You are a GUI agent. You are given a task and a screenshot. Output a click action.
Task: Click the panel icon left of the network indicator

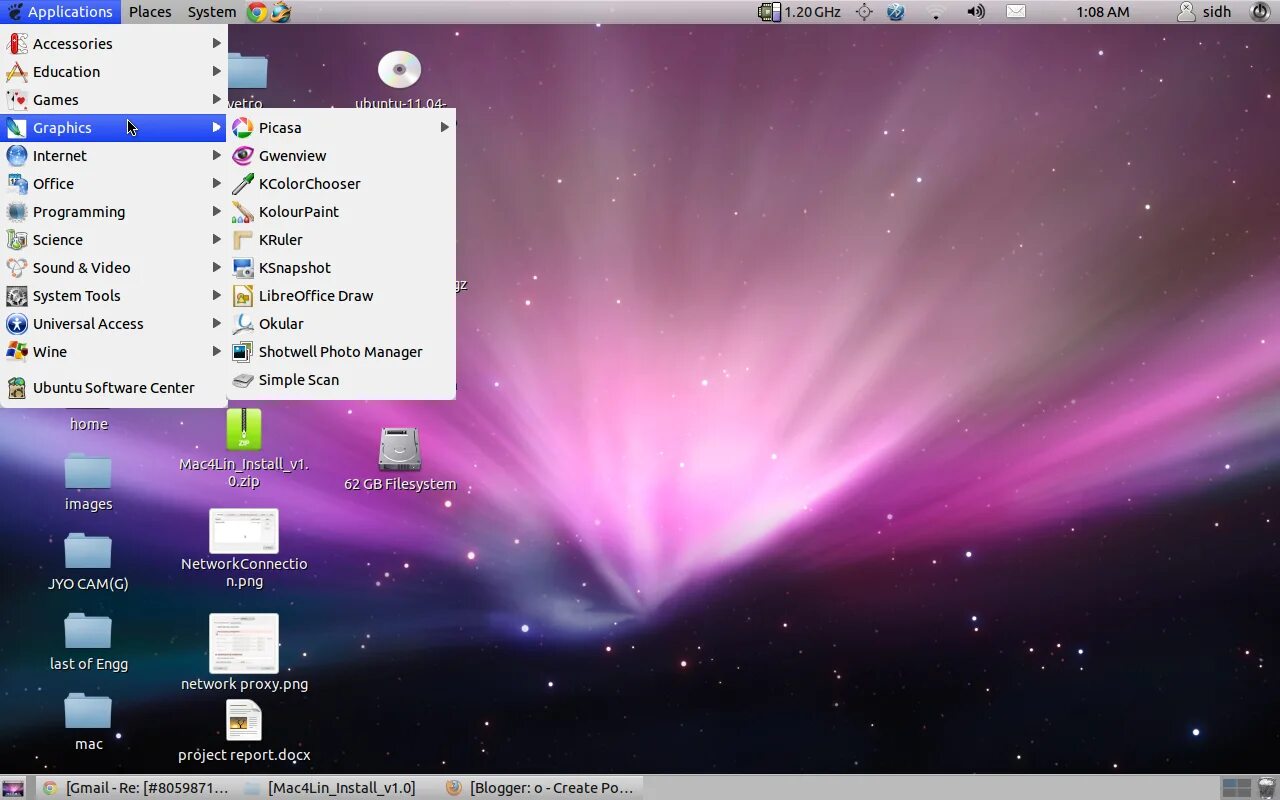[x=896, y=12]
